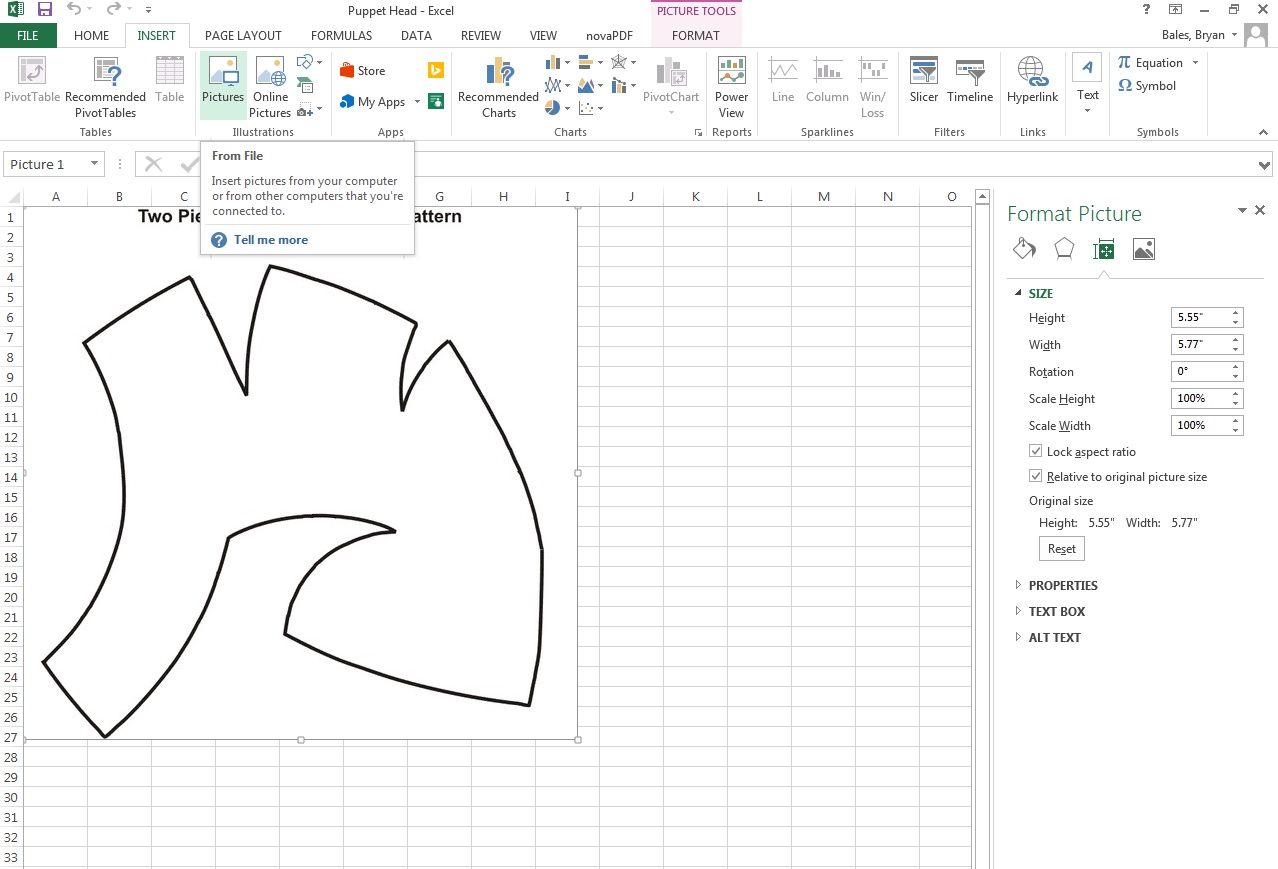Insert Pictures from file
1278x869 pixels.
click(x=222, y=85)
